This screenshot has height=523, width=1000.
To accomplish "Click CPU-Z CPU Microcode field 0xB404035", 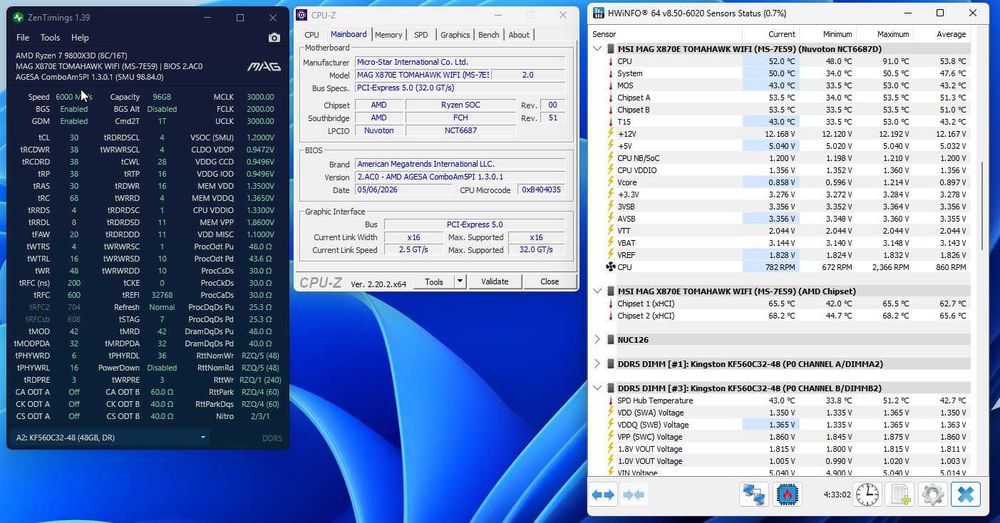I will (x=541, y=190).
